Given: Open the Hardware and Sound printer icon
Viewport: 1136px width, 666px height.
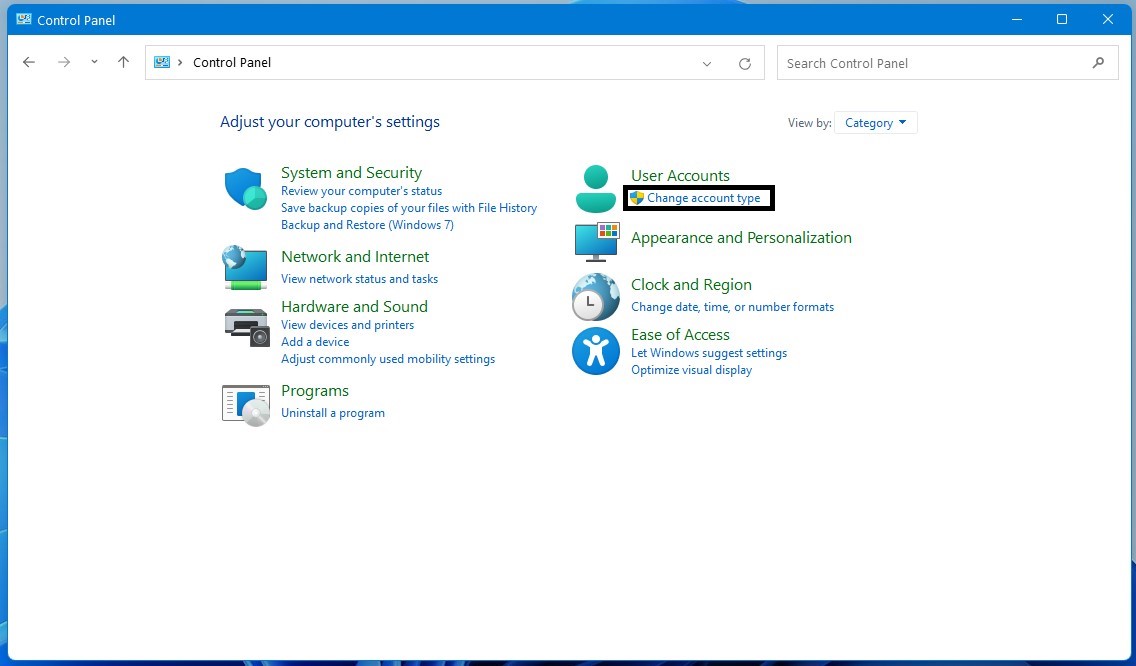Looking at the screenshot, I should point(247,327).
